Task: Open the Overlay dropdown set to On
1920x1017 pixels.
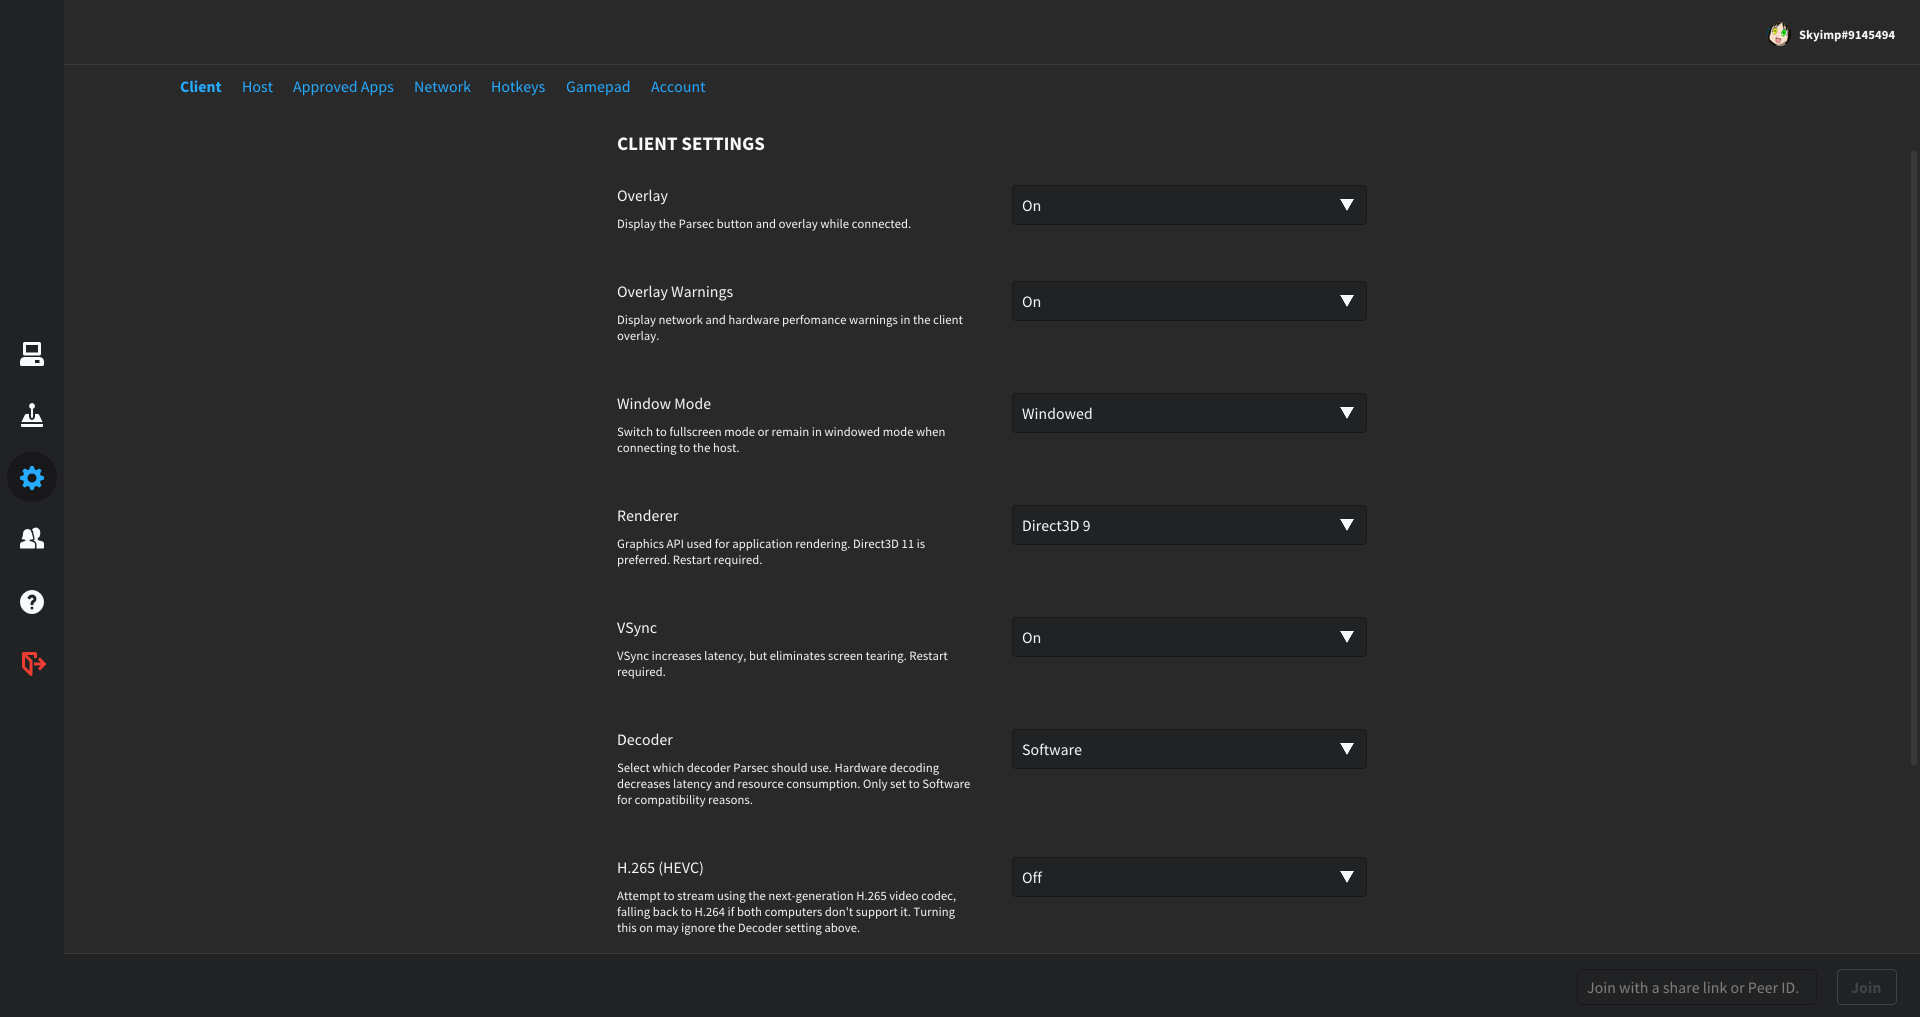Action: click(x=1189, y=205)
